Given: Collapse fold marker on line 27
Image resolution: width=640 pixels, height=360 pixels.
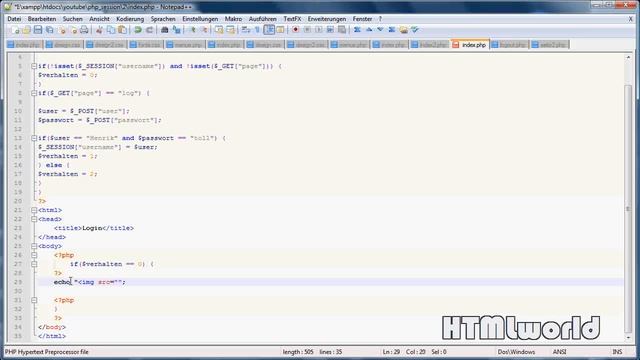Looking at the screenshot, I should pyautogui.click(x=34, y=264).
